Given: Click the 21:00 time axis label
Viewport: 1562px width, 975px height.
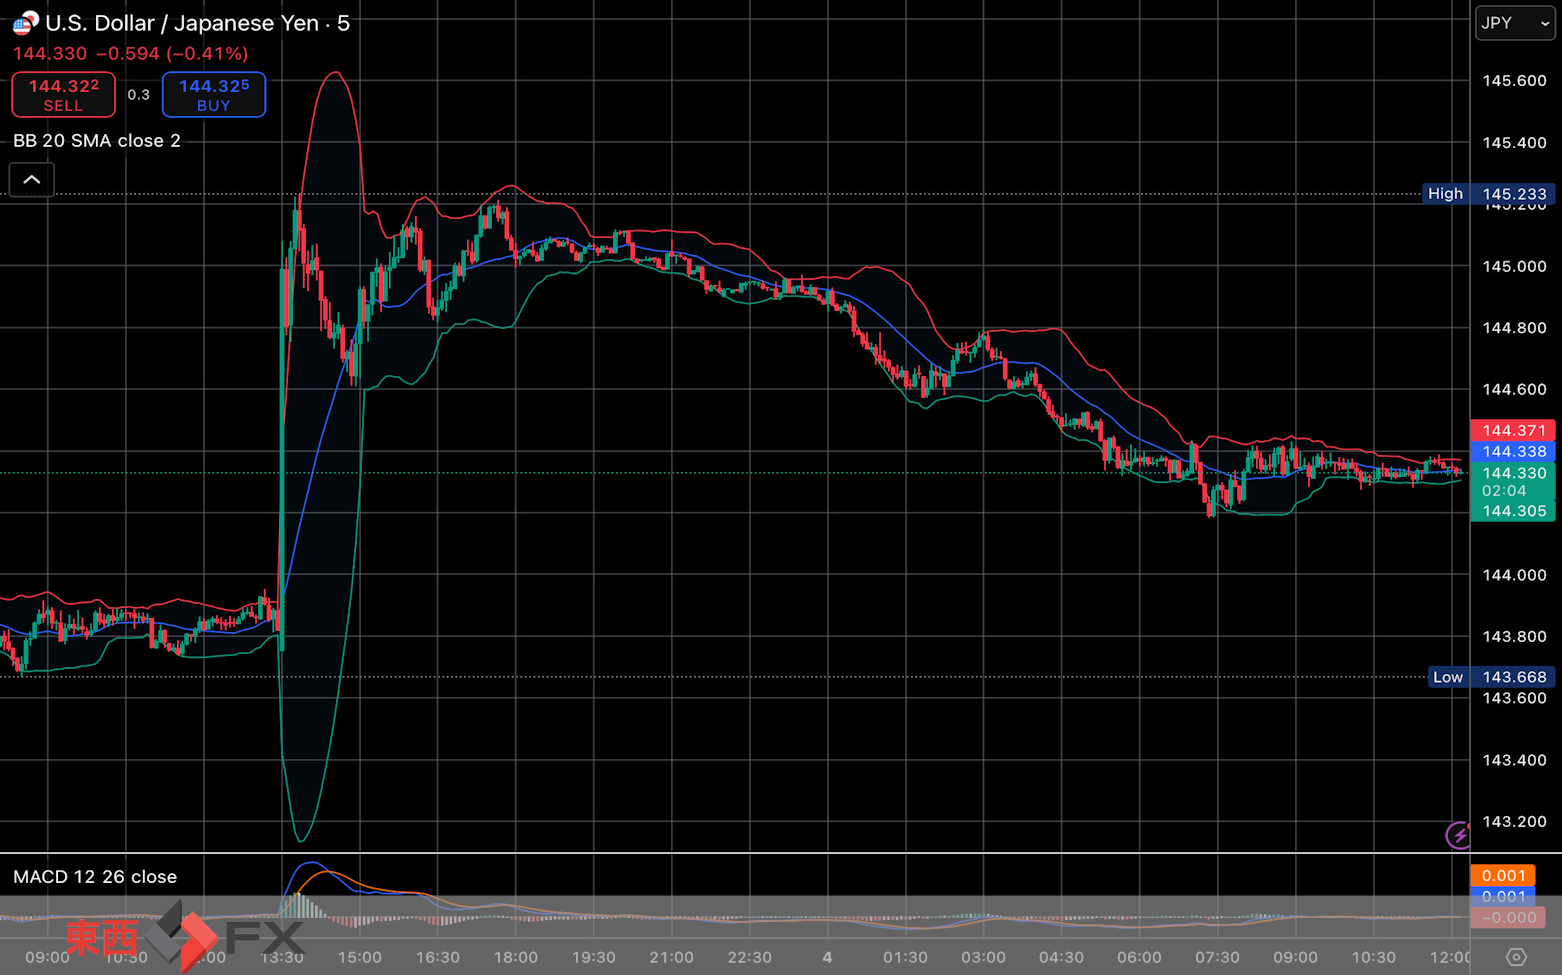Looking at the screenshot, I should coord(671,957).
